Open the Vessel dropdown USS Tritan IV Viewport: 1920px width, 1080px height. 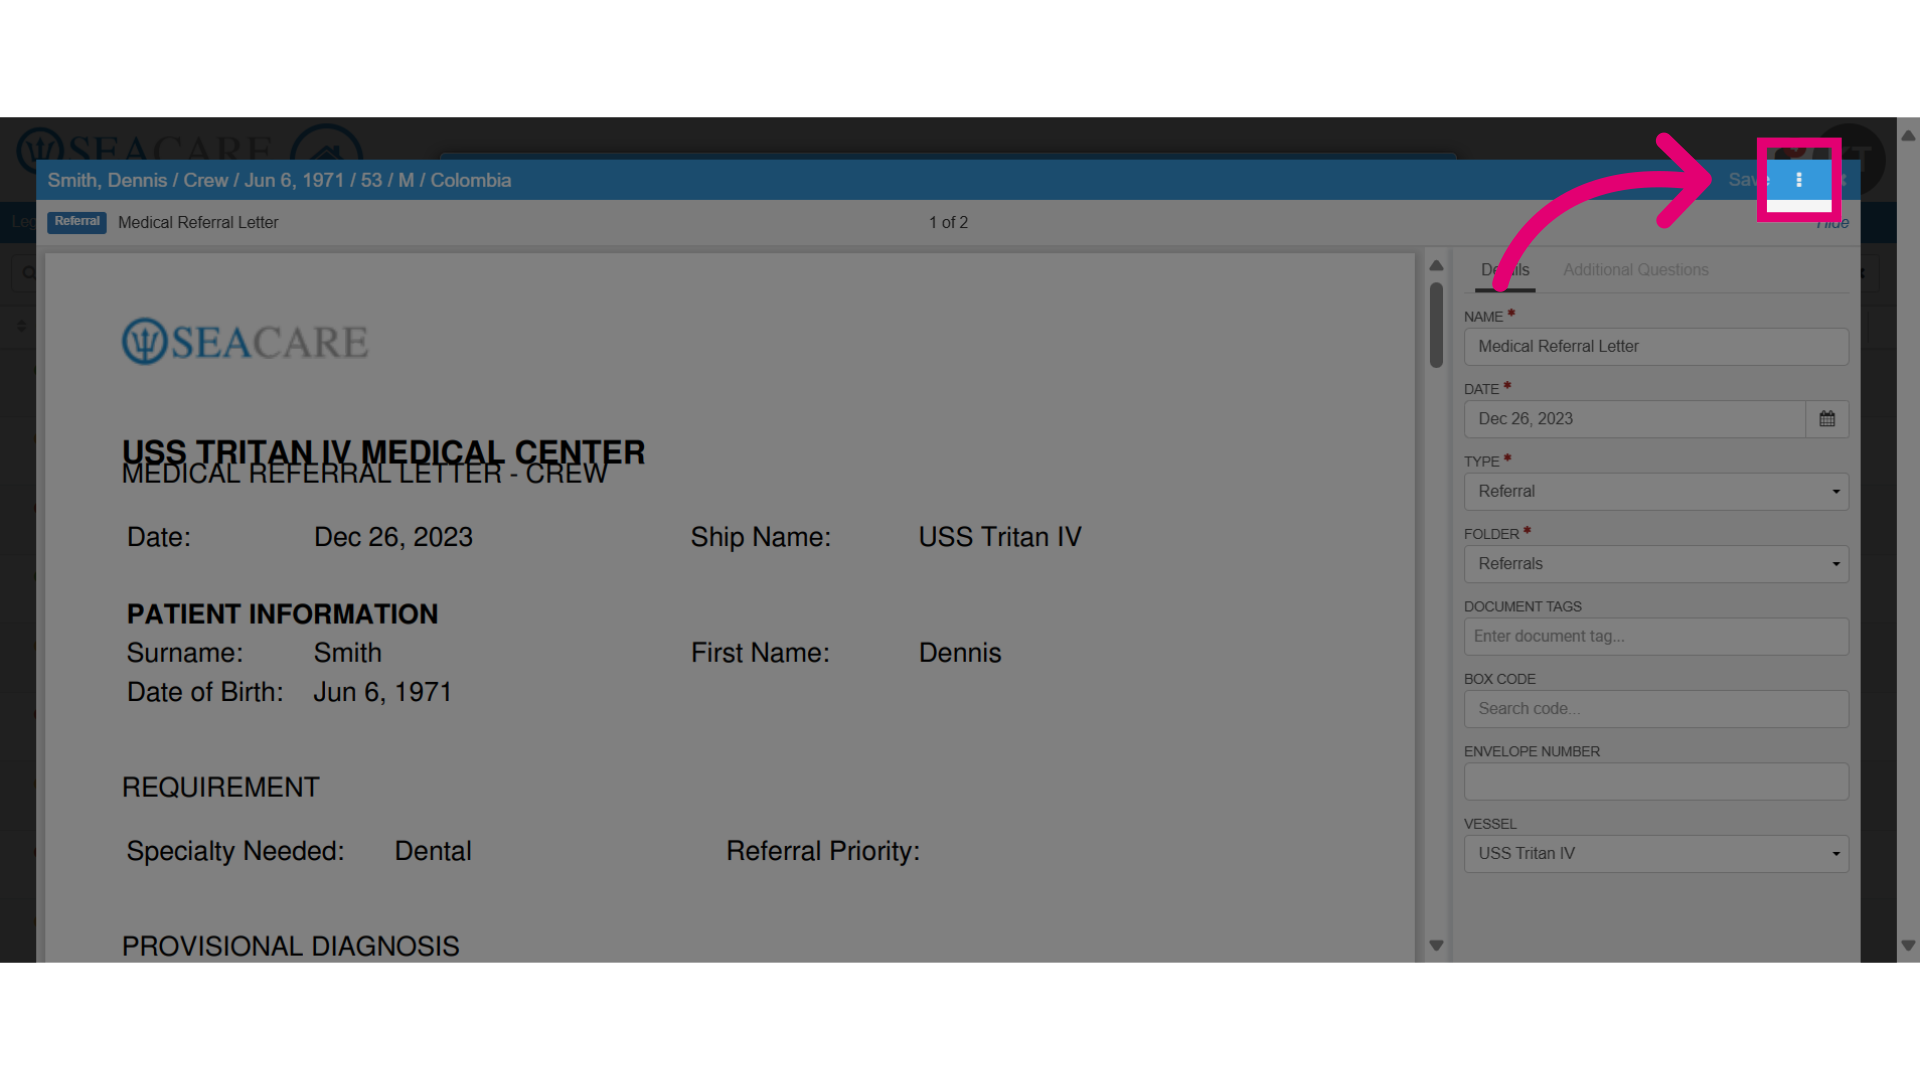pyautogui.click(x=1656, y=854)
